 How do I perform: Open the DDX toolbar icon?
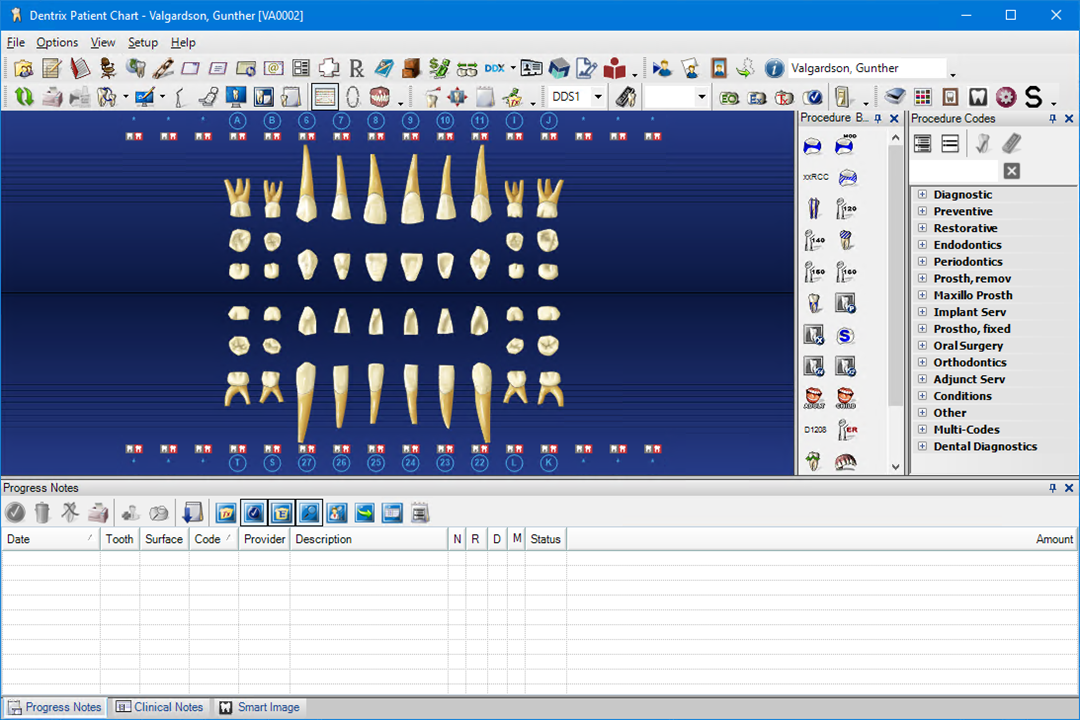(x=494, y=69)
